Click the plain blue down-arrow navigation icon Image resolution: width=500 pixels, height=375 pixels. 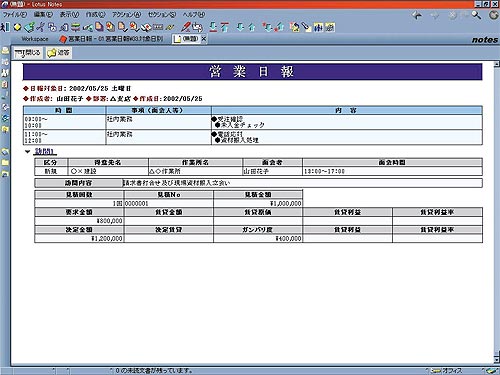240,27
